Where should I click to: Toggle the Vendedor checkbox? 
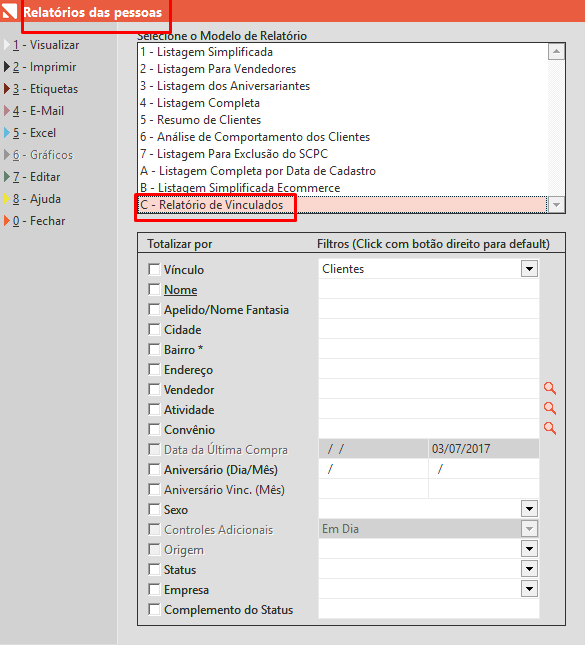(x=154, y=389)
